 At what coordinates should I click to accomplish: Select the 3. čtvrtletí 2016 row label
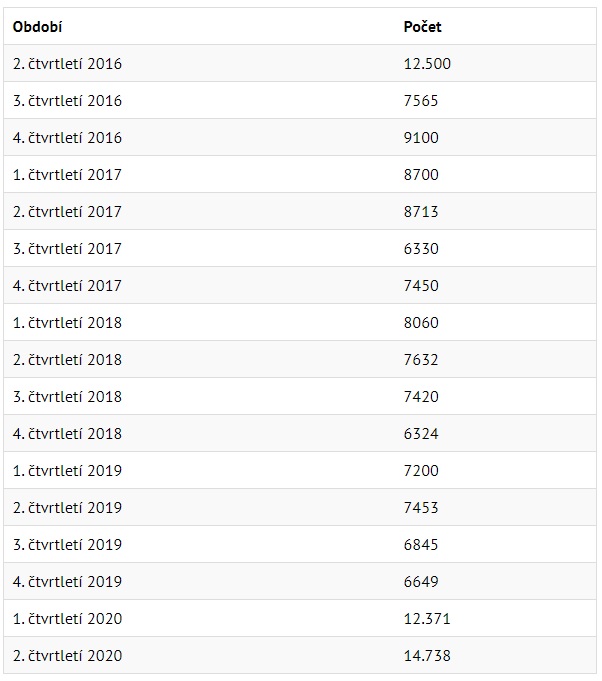click(x=67, y=101)
